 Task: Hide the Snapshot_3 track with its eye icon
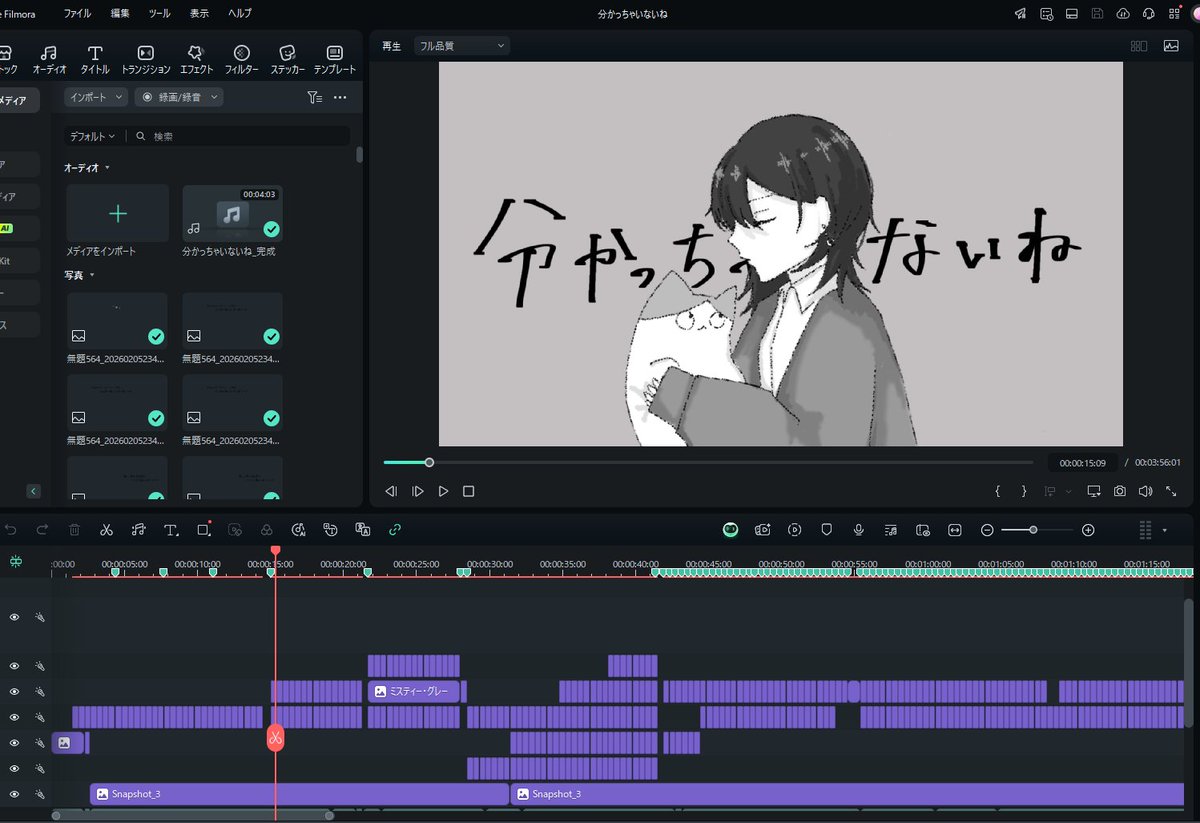click(x=14, y=794)
